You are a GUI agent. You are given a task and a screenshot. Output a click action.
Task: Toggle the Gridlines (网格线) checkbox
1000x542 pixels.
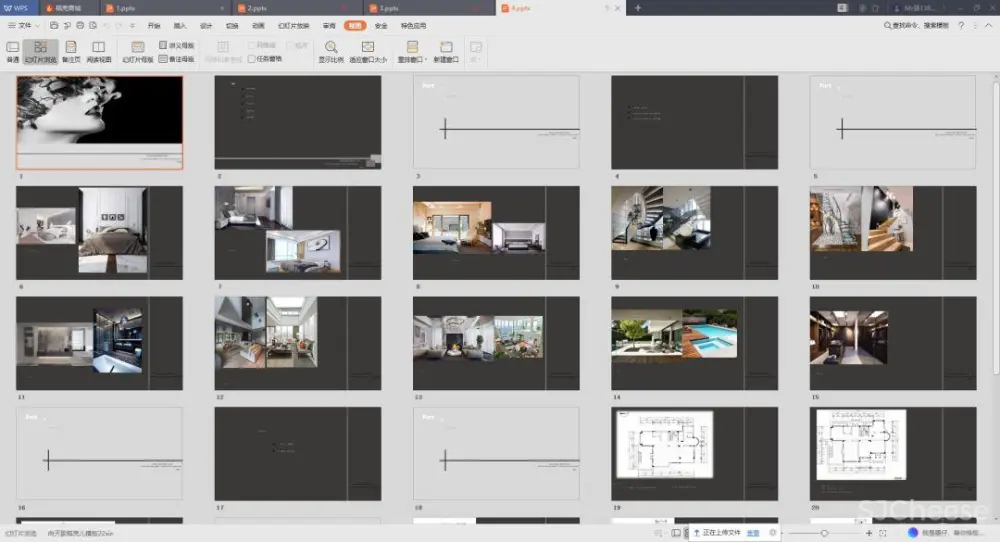(252, 46)
